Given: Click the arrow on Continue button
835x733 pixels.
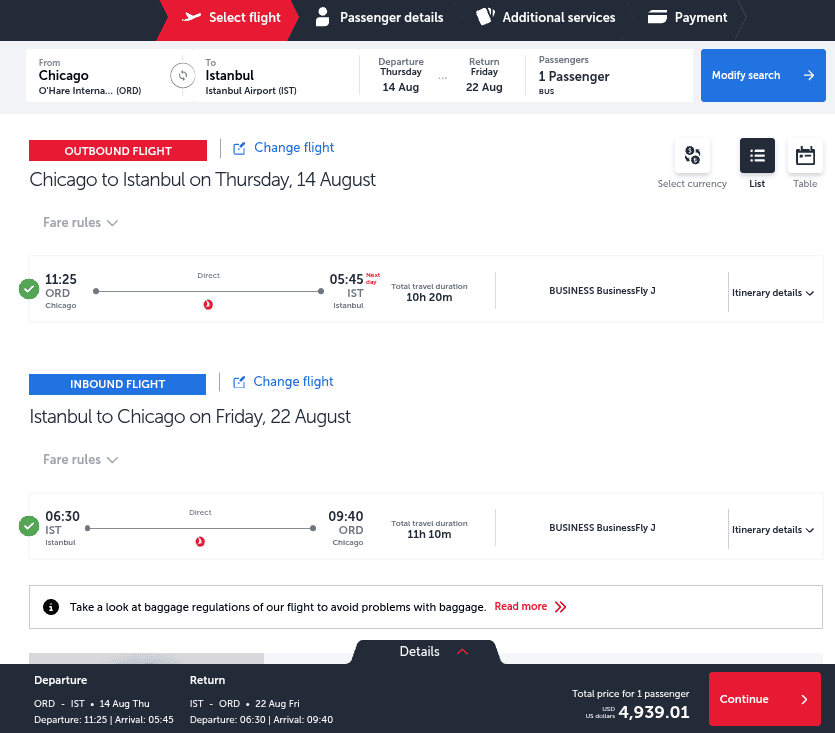Looking at the screenshot, I should [x=804, y=699].
